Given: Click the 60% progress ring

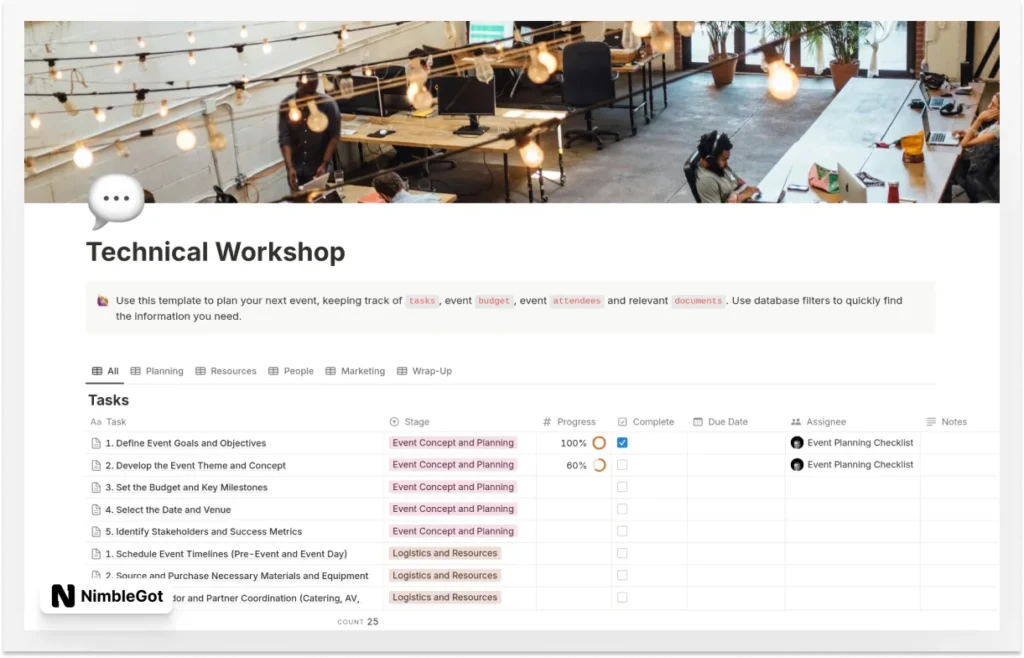Looking at the screenshot, I should (598, 465).
